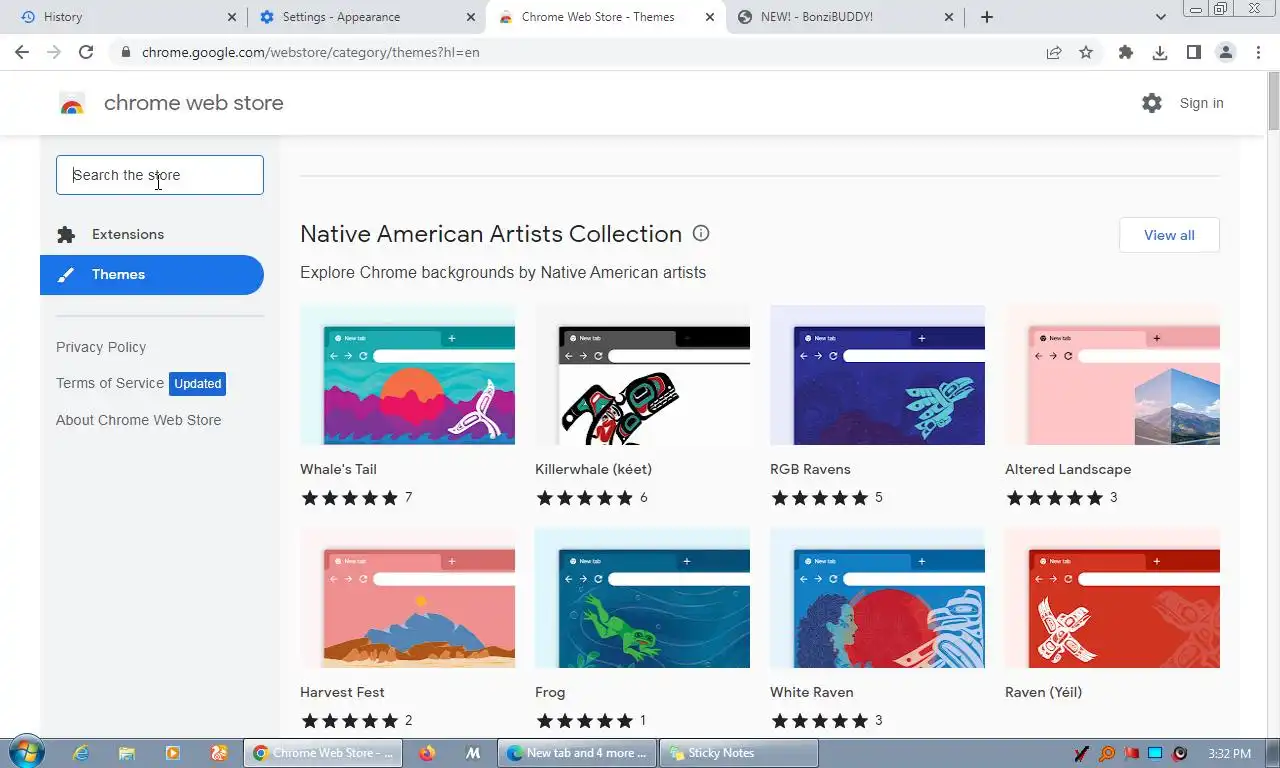
Task: Open the Raven (Yéil) theme thumbnail
Action: (x=1112, y=598)
